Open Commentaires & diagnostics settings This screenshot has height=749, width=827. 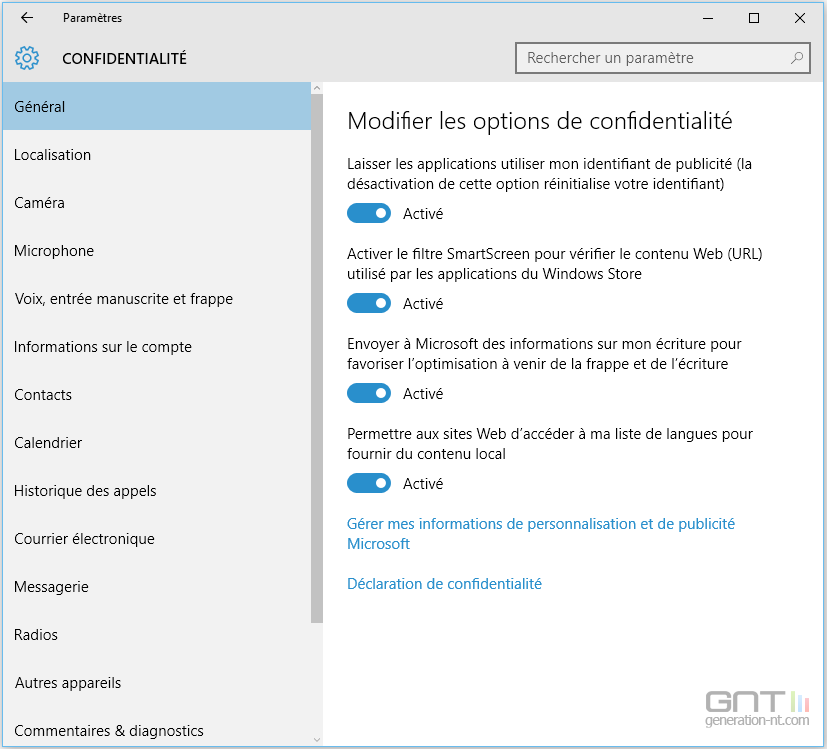(x=103, y=731)
